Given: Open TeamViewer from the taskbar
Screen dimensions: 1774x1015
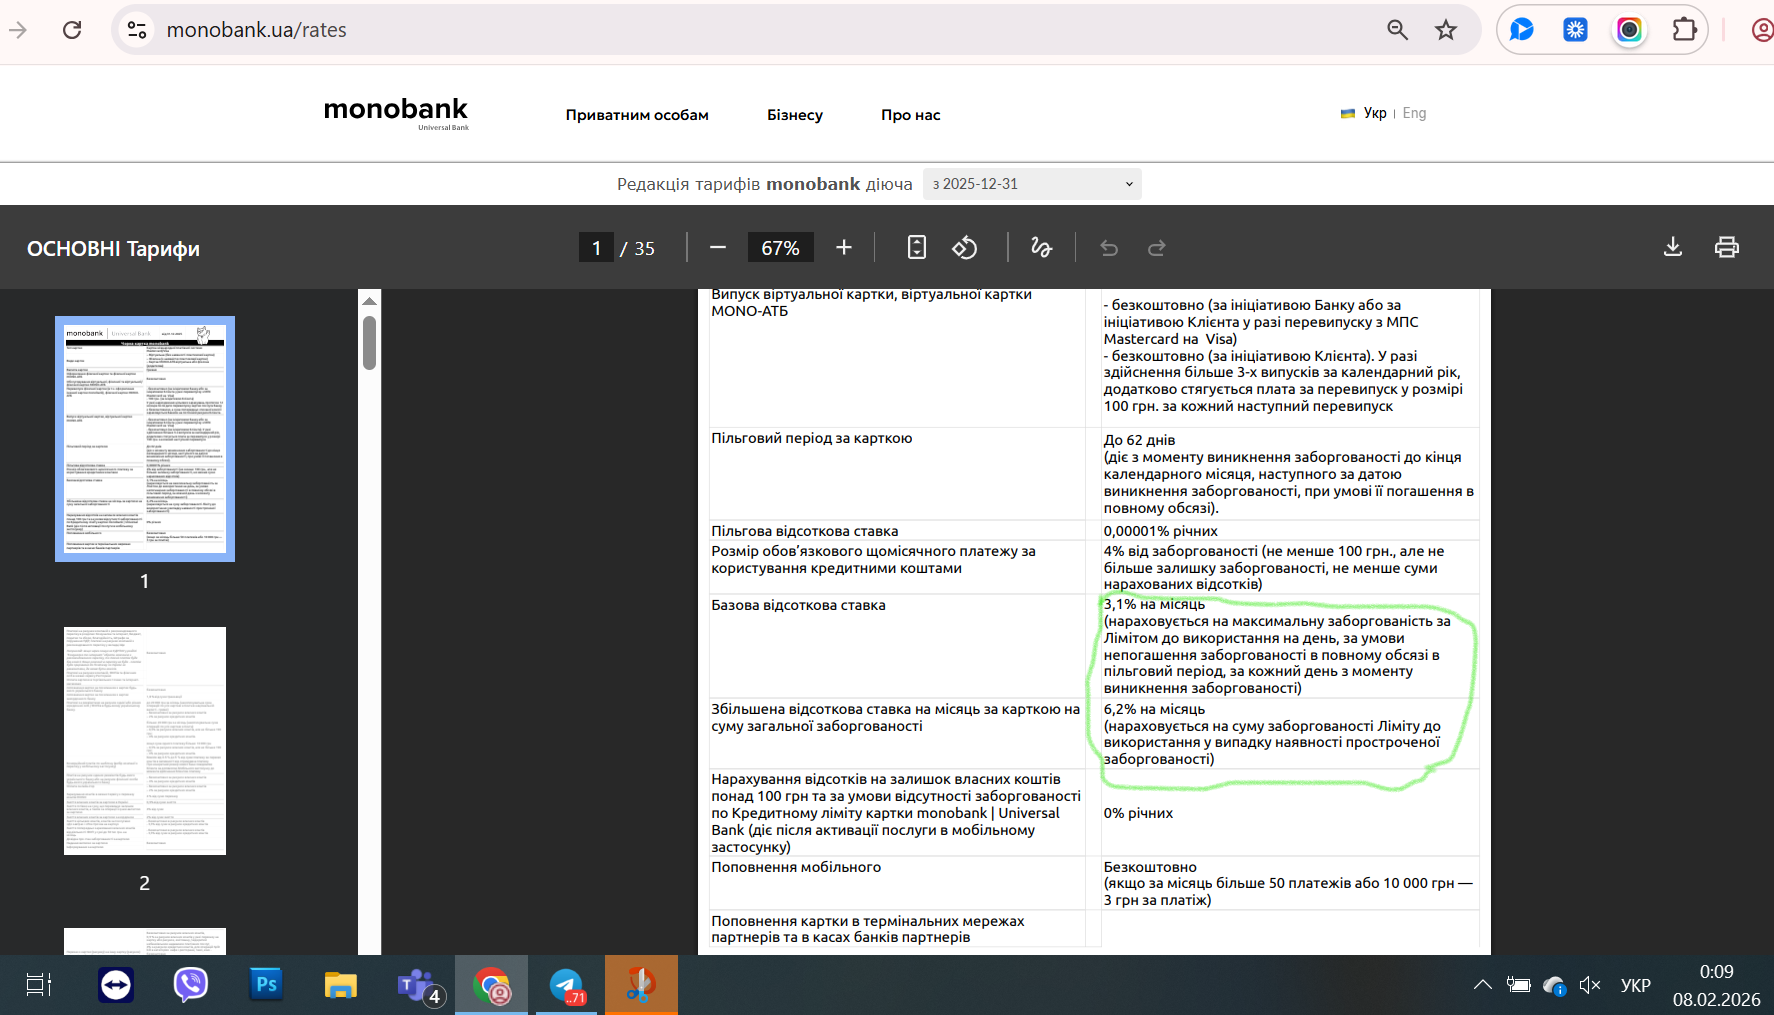Looking at the screenshot, I should 116,985.
